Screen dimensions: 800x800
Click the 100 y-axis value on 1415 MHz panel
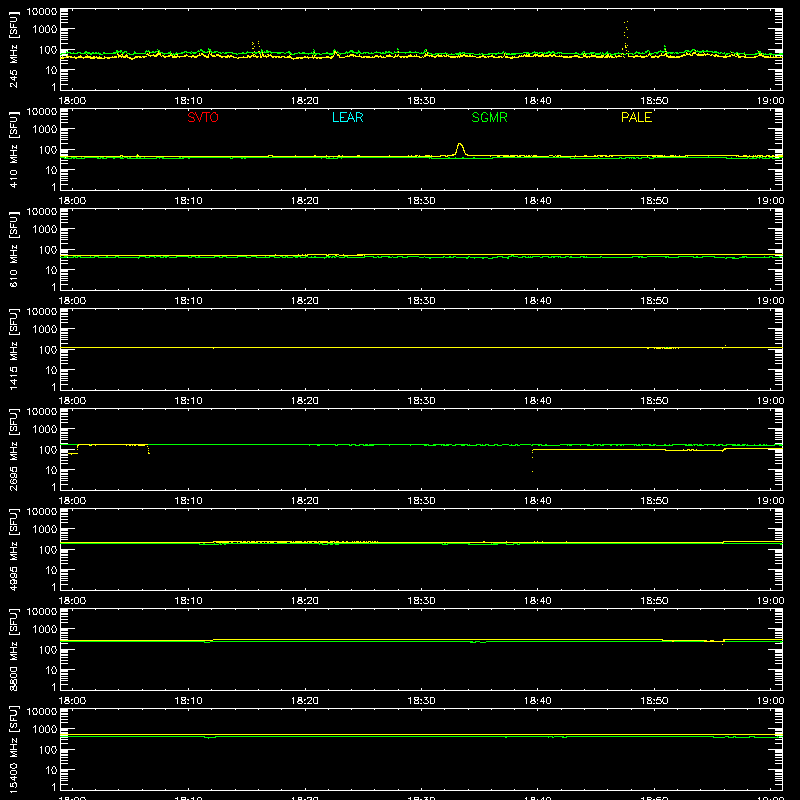coord(48,350)
